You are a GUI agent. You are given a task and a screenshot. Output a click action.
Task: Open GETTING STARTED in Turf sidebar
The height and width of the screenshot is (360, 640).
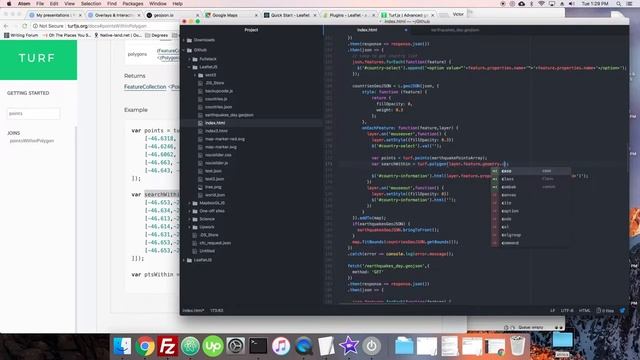(28, 93)
